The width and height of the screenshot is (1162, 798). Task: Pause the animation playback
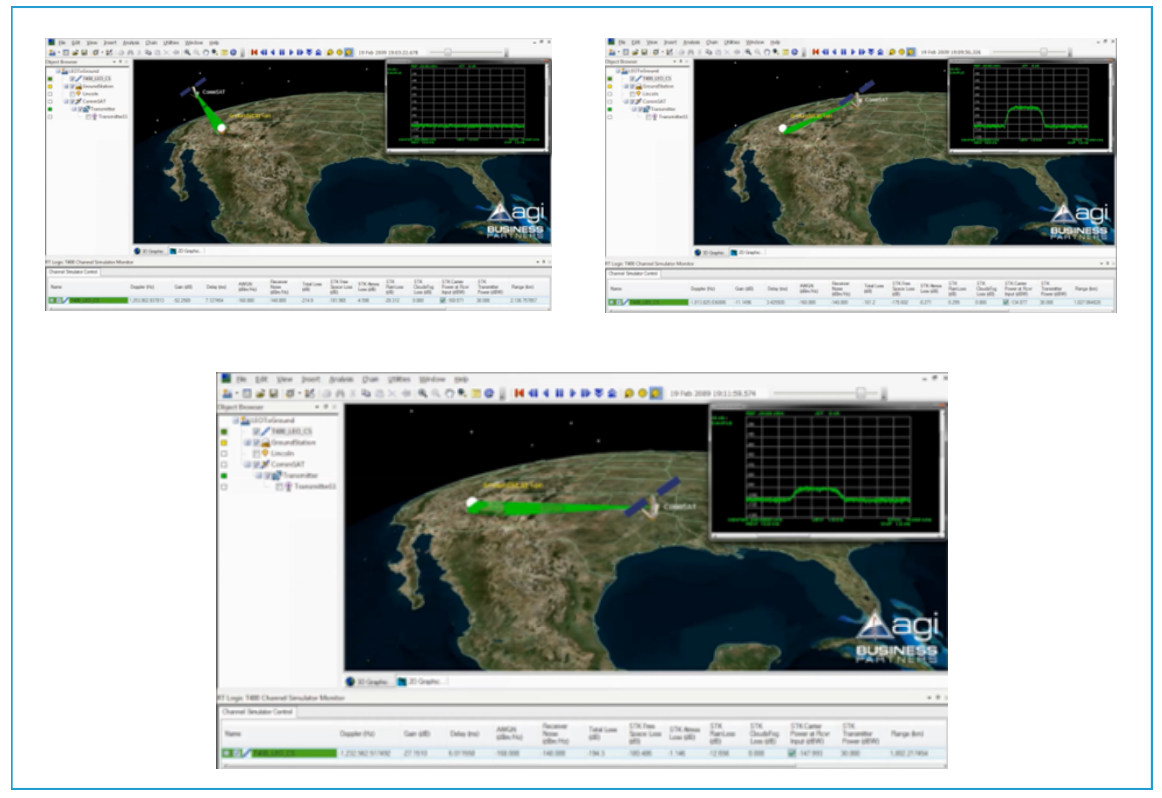click(x=559, y=393)
